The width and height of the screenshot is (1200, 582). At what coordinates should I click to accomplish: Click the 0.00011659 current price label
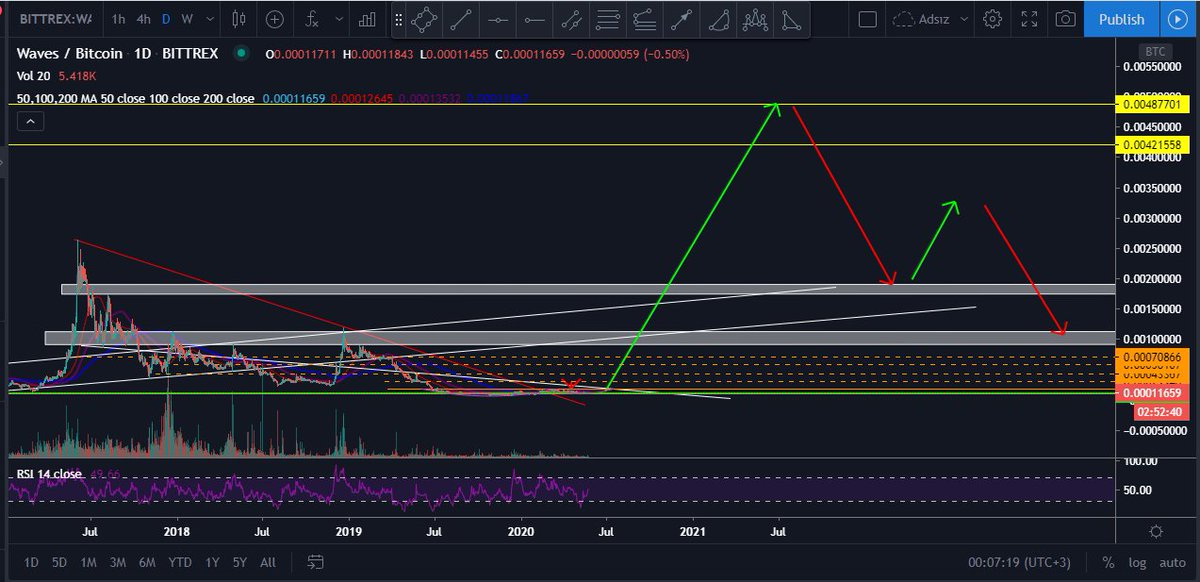click(x=1151, y=395)
